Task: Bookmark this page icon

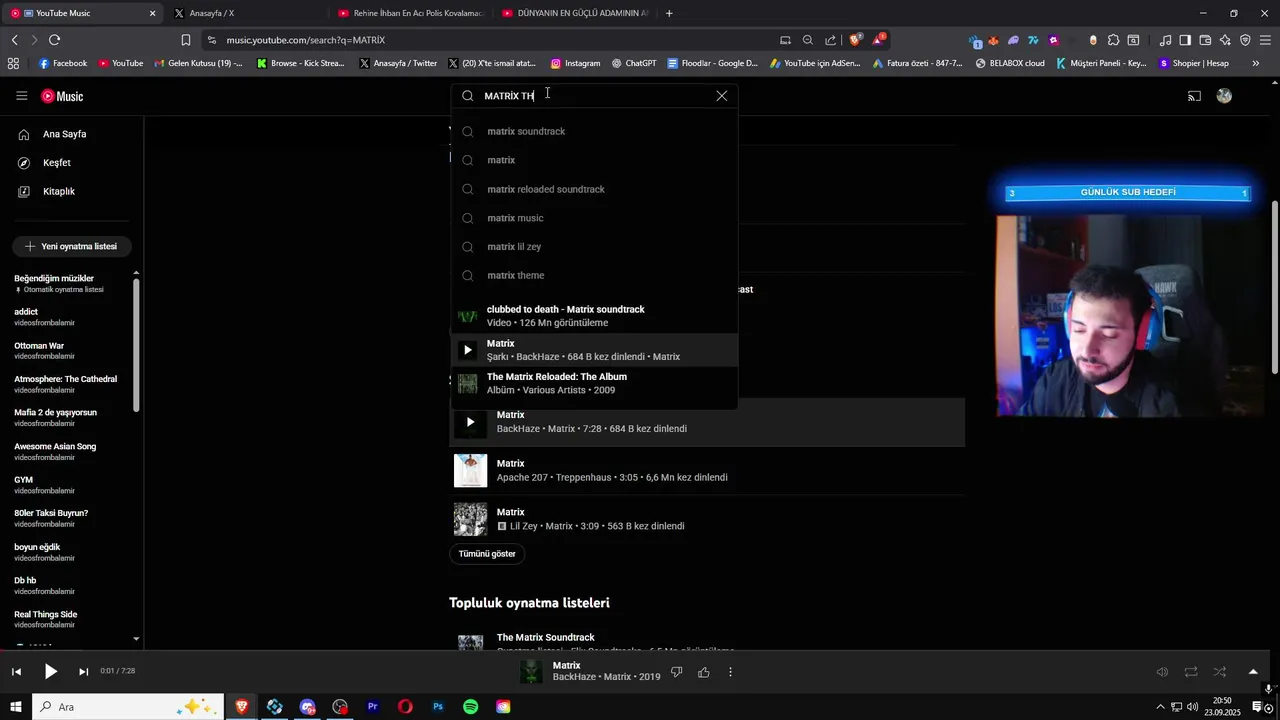Action: tap(186, 40)
